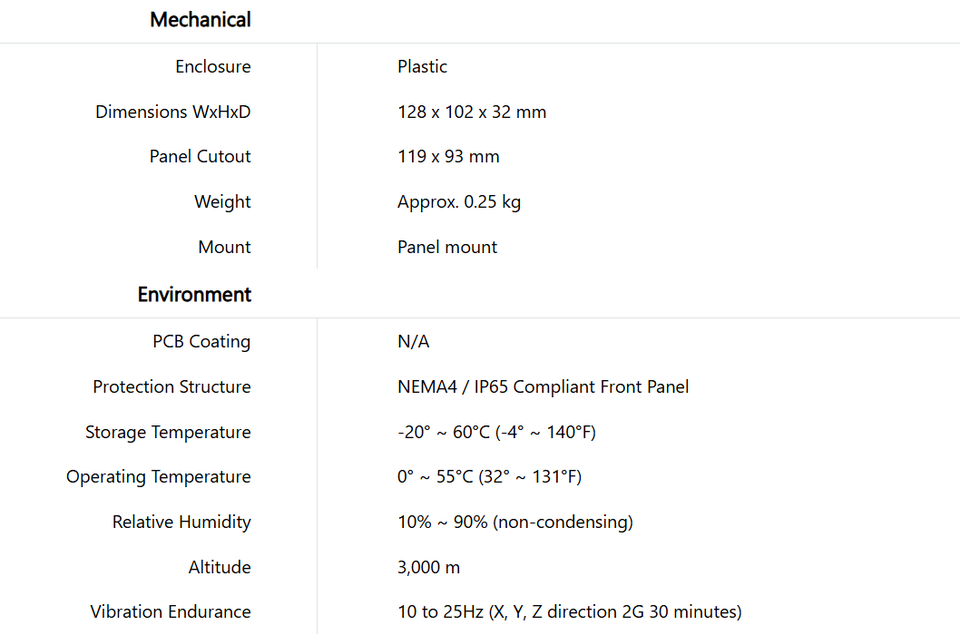960x635 pixels.
Task: Click the Storage Temperature label
Action: 168,432
